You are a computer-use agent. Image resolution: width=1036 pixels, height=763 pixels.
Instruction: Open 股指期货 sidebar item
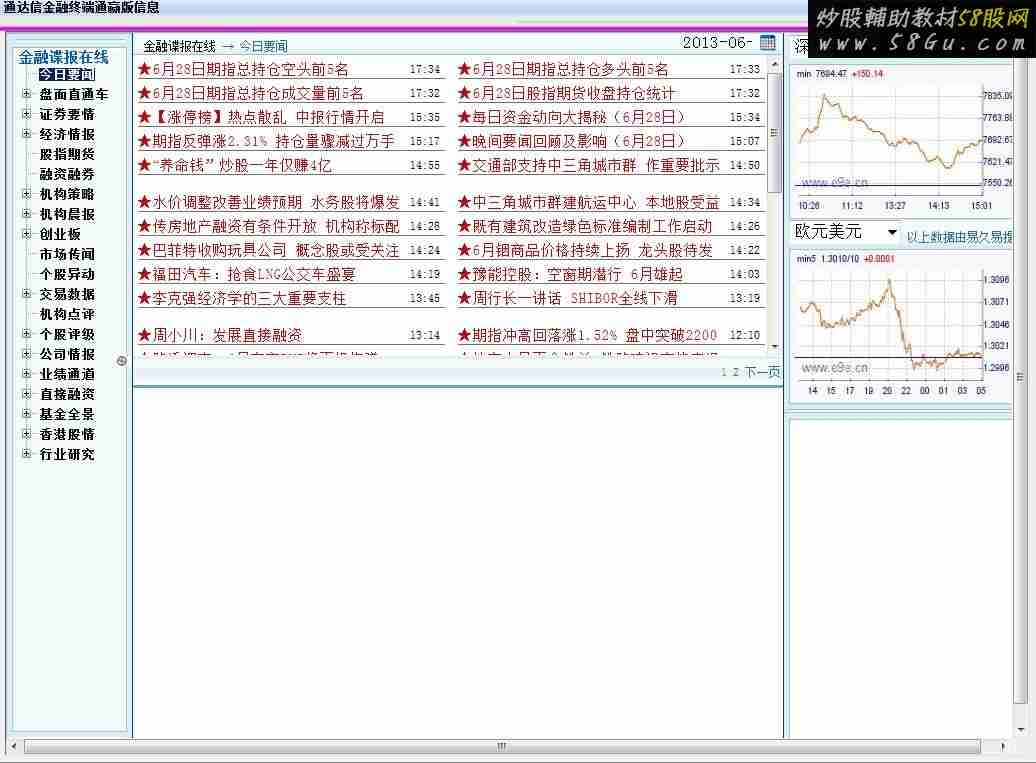point(67,154)
